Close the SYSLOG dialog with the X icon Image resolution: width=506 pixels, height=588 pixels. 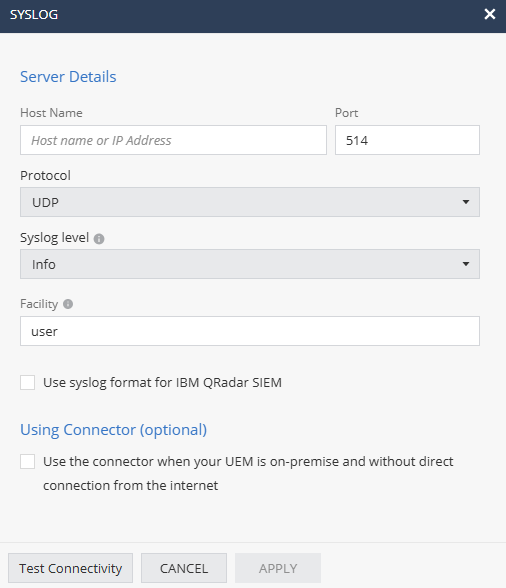coord(489,14)
